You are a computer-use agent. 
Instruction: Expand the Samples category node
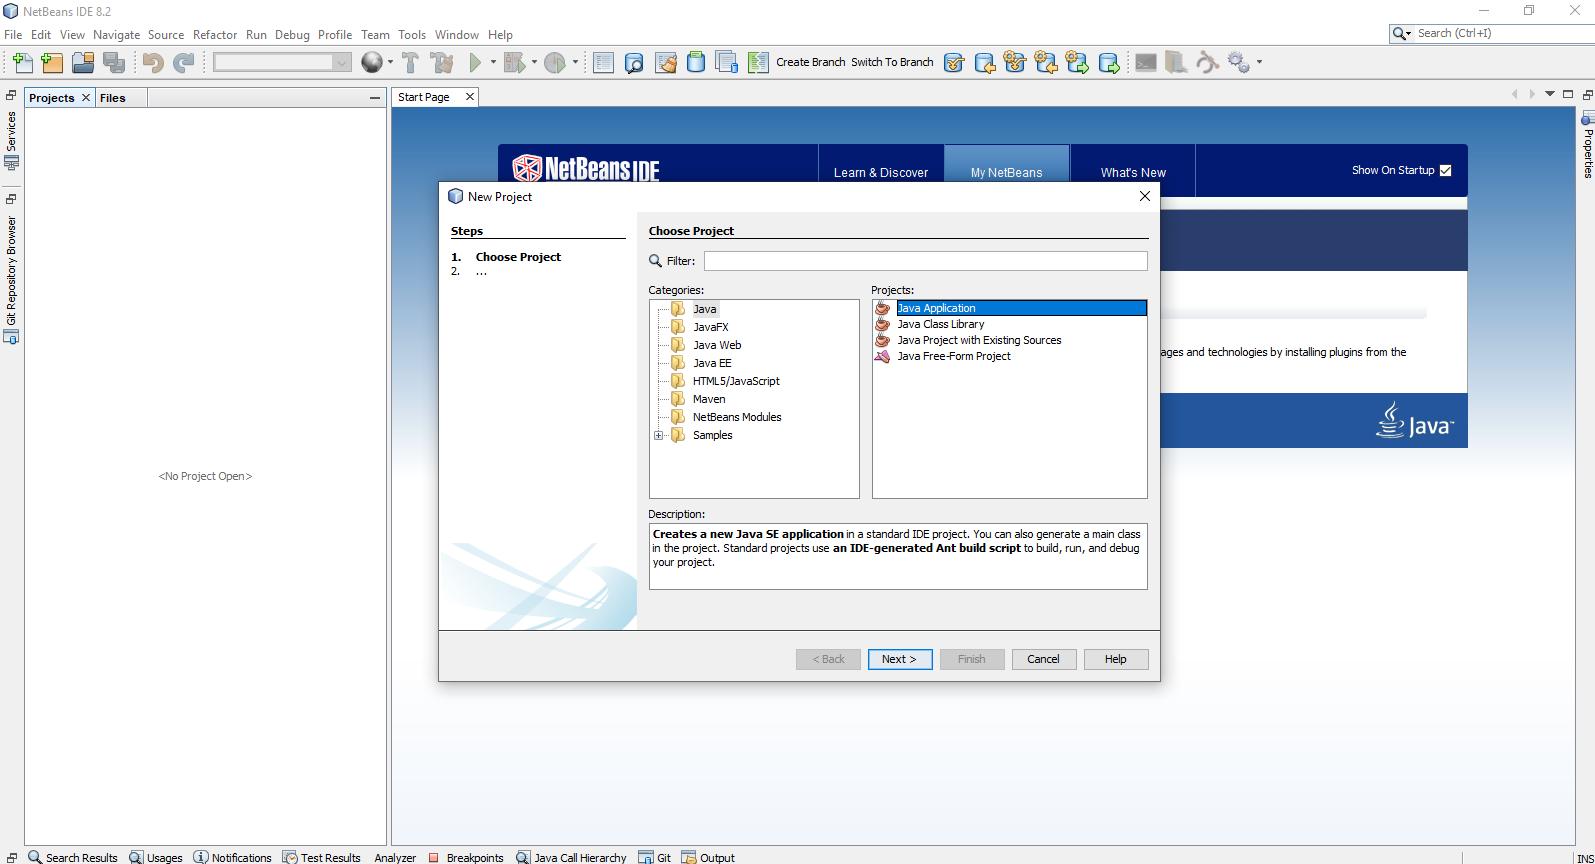tap(658, 435)
